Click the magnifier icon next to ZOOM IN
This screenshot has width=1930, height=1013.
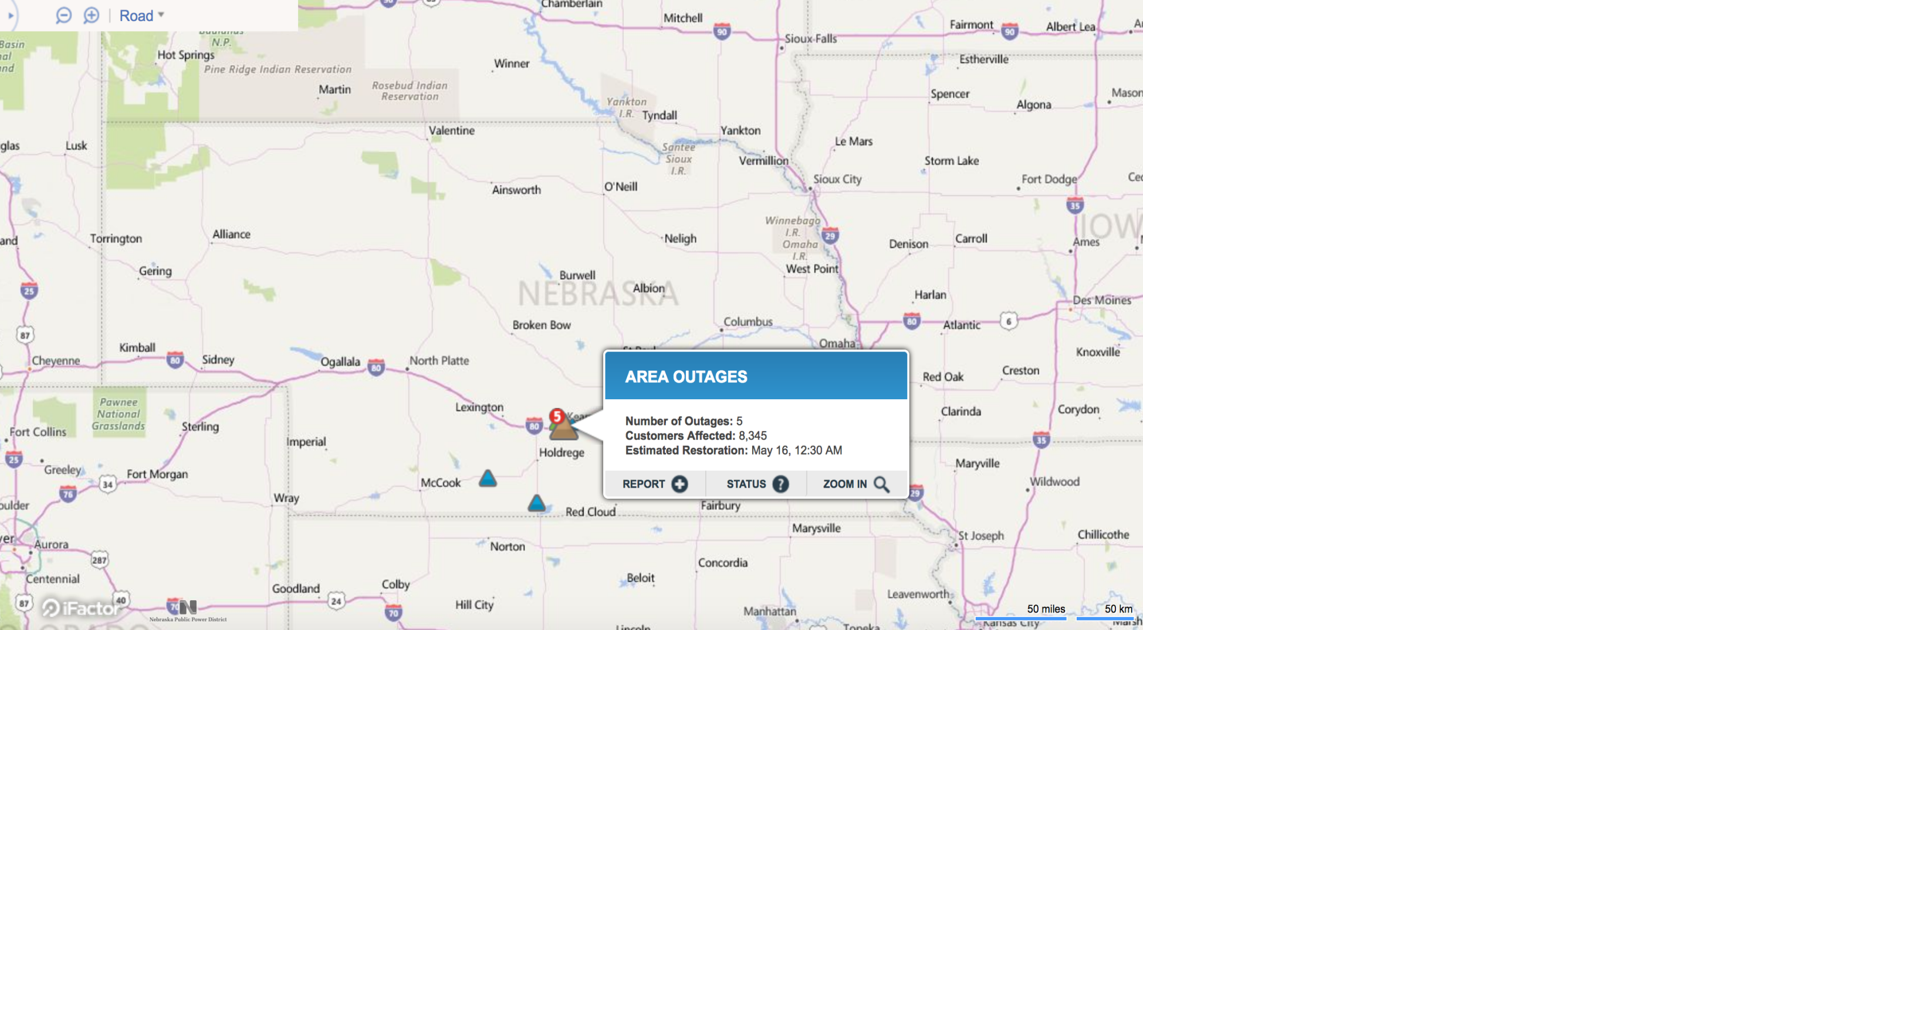click(882, 484)
